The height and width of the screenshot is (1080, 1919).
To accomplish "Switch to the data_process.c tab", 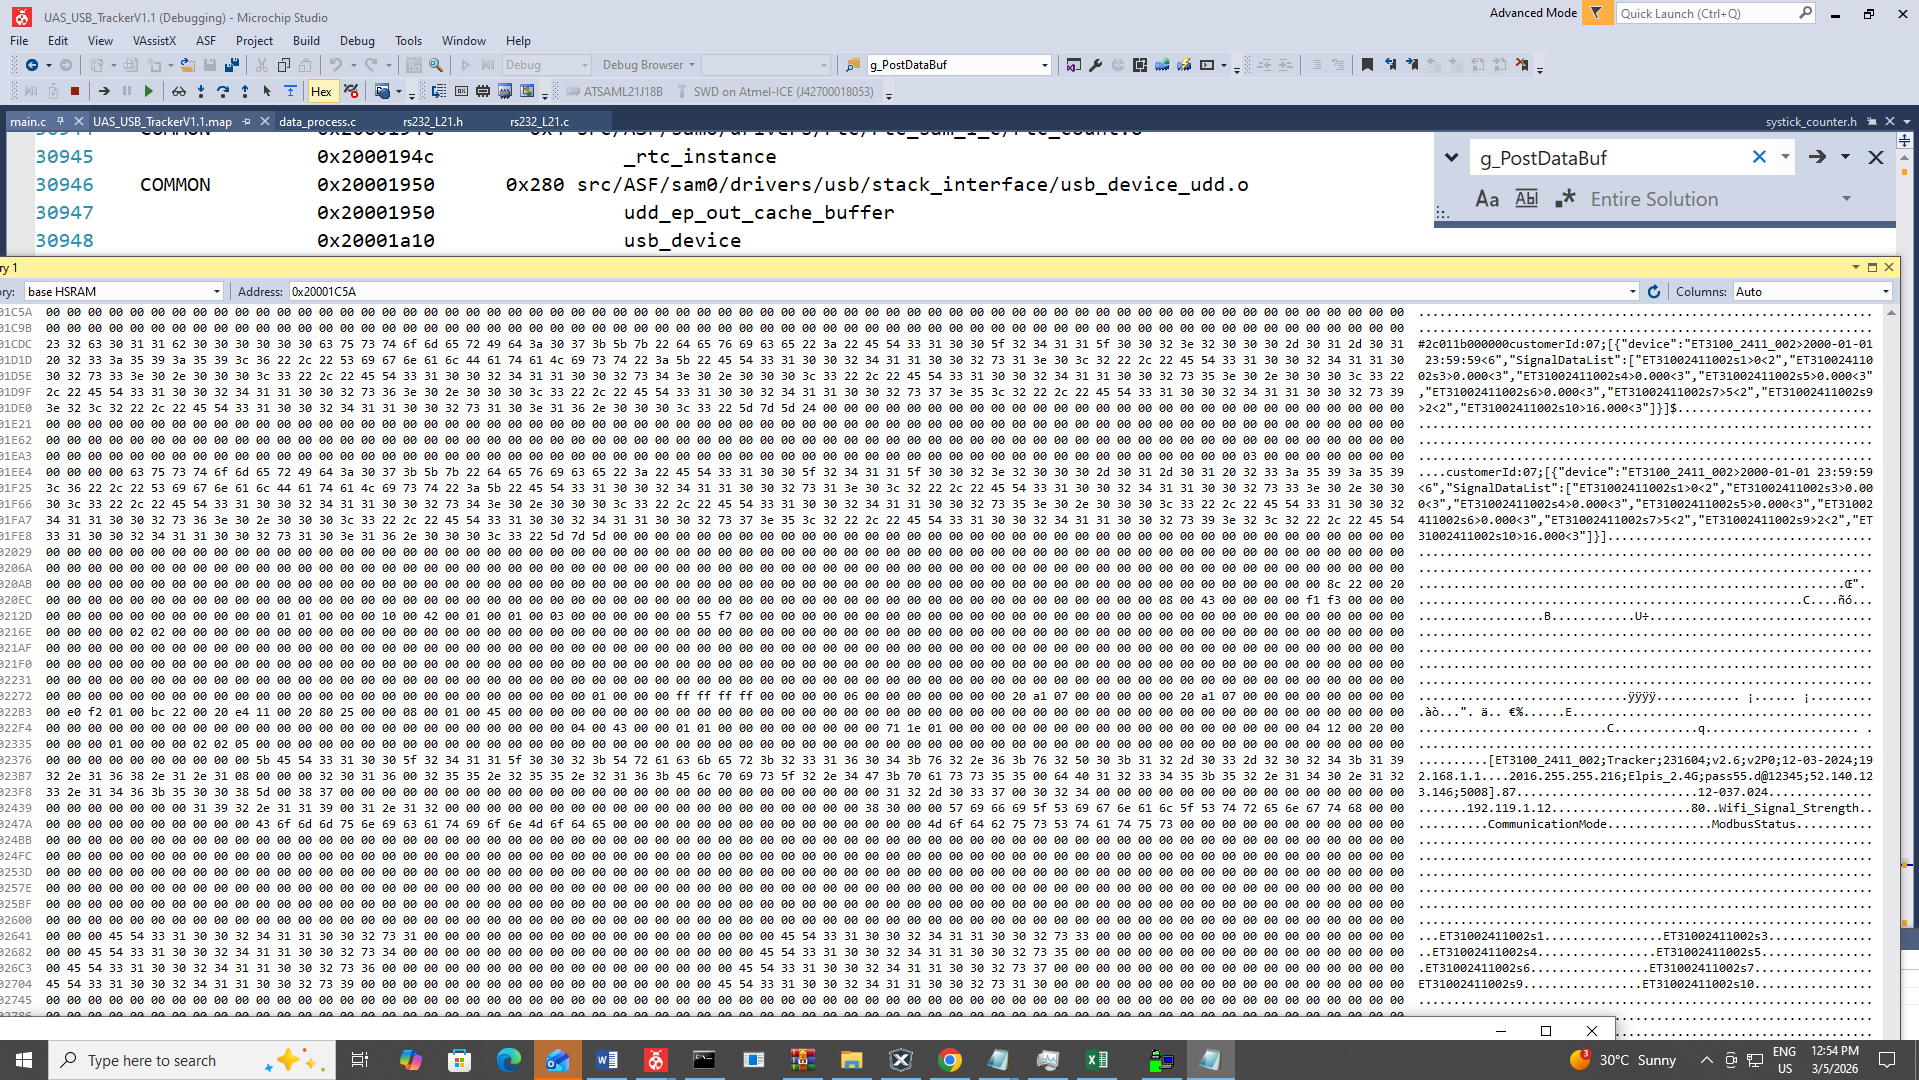I will [x=317, y=122].
